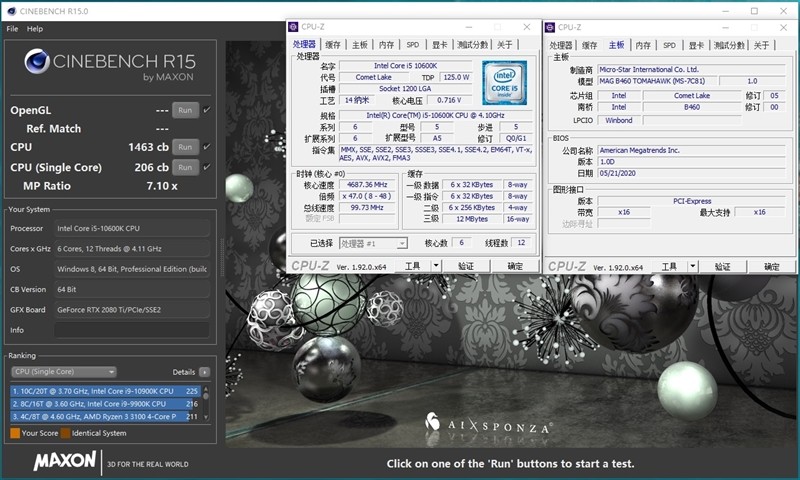The height and width of the screenshot is (480, 800).
Task: Click the Identical System color swatch
Action: pyautogui.click(x=65, y=433)
